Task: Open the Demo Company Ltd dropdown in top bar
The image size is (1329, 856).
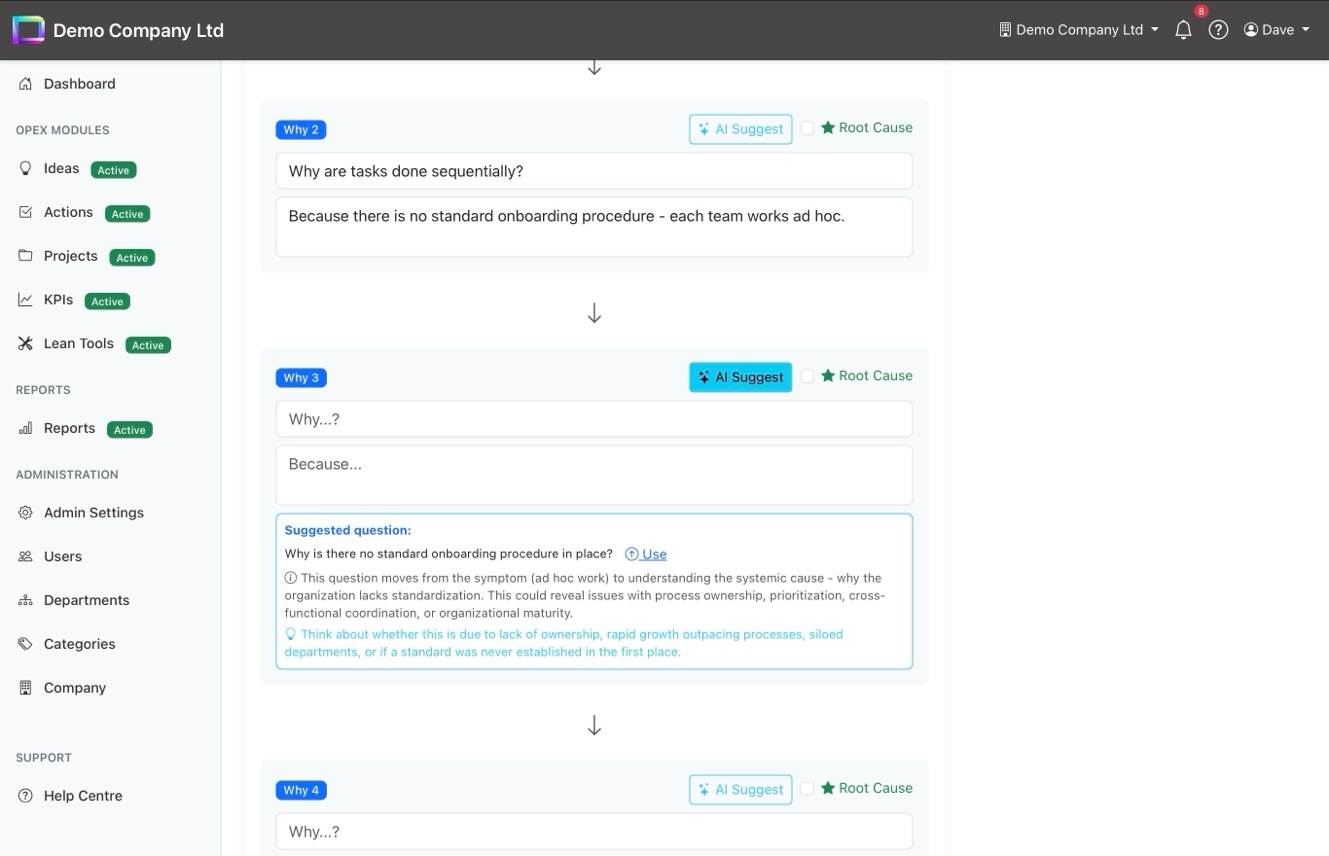Action: tap(1078, 30)
